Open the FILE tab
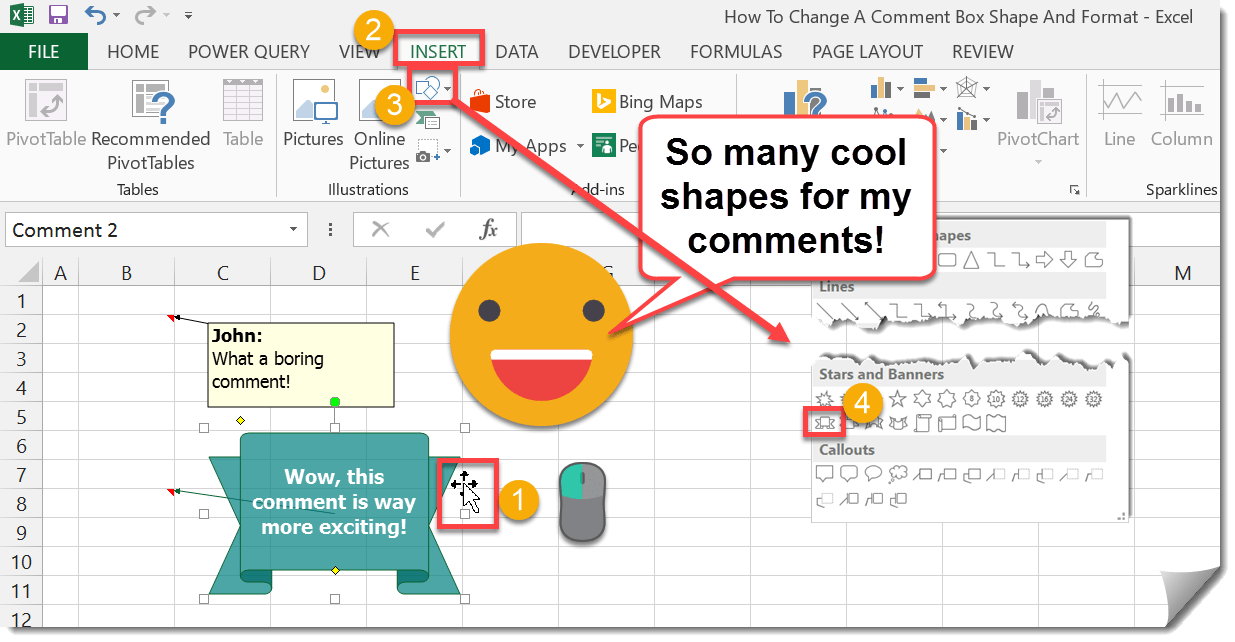 tap(43, 51)
